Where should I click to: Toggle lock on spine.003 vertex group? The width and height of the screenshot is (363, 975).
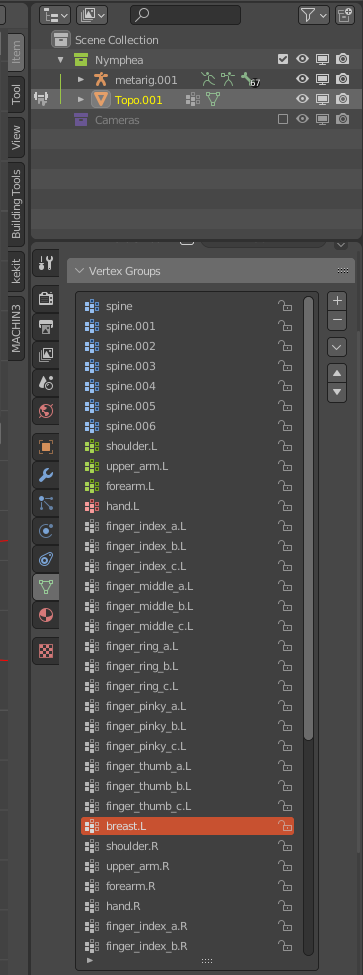(x=285, y=366)
